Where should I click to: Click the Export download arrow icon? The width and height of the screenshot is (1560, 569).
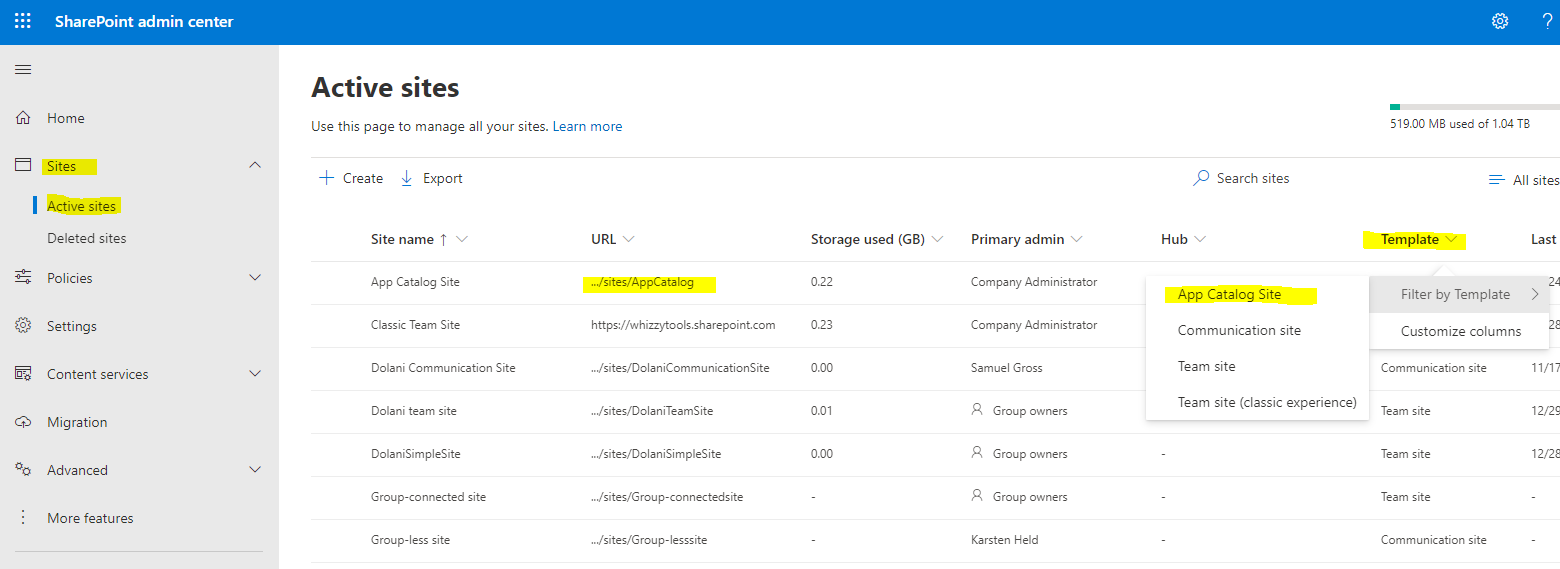[x=407, y=178]
